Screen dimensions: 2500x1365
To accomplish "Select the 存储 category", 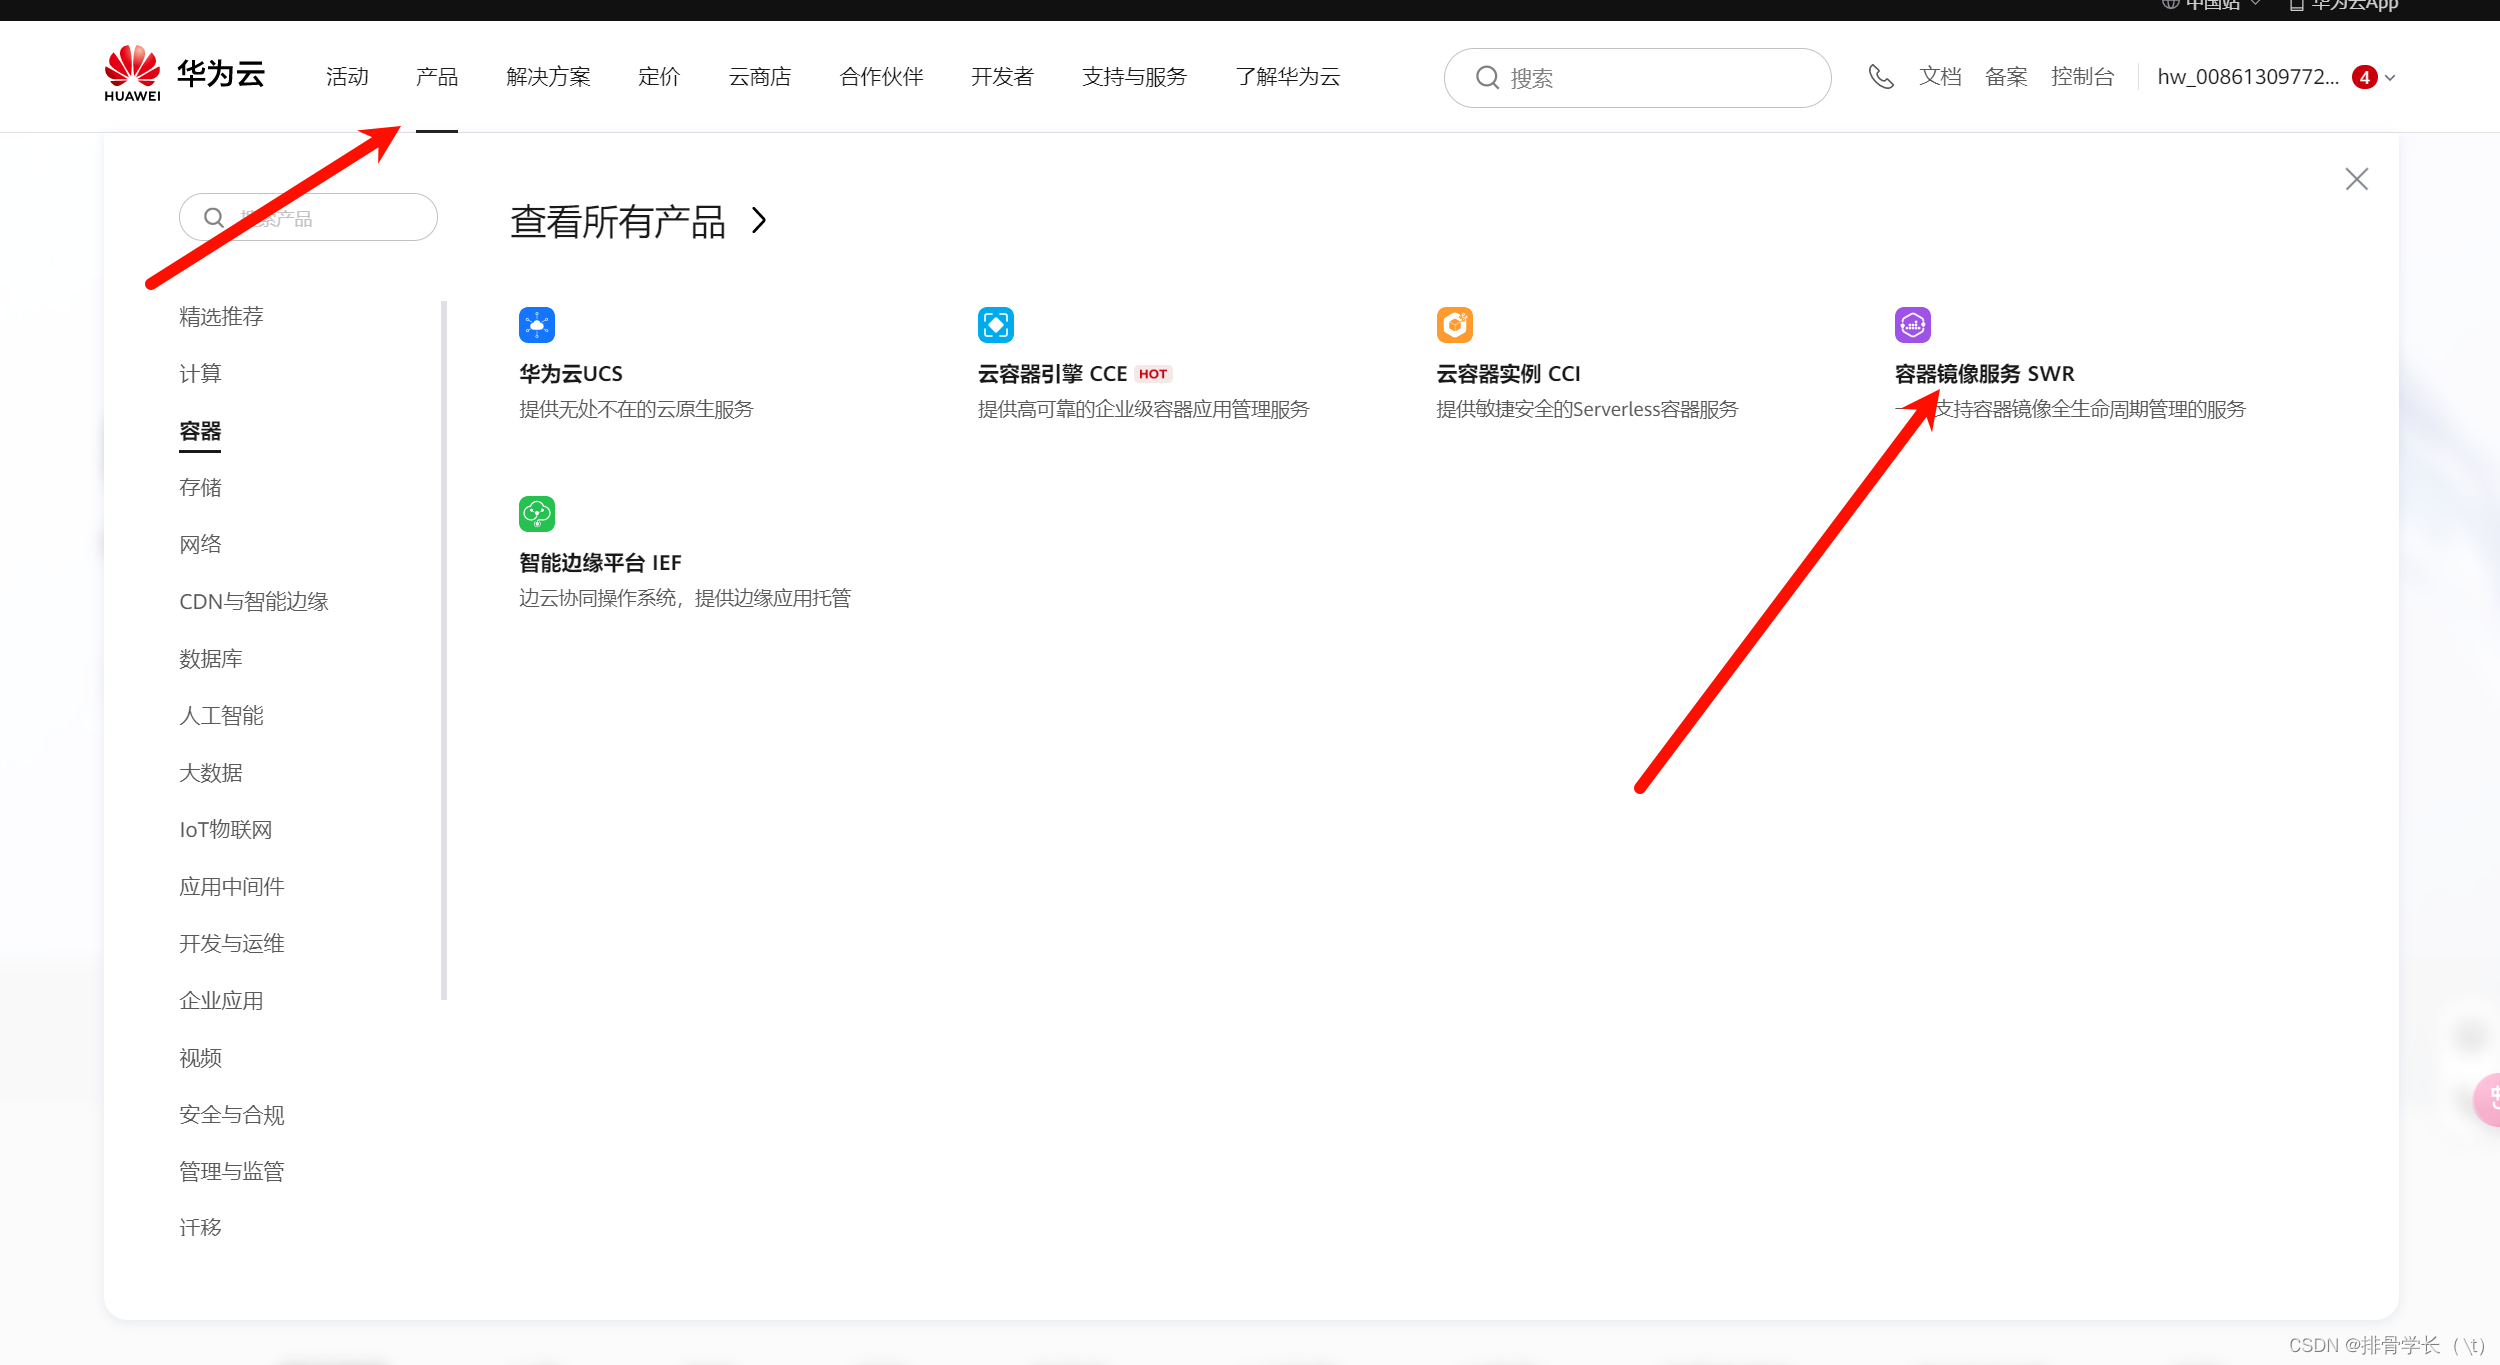I will (x=200, y=488).
